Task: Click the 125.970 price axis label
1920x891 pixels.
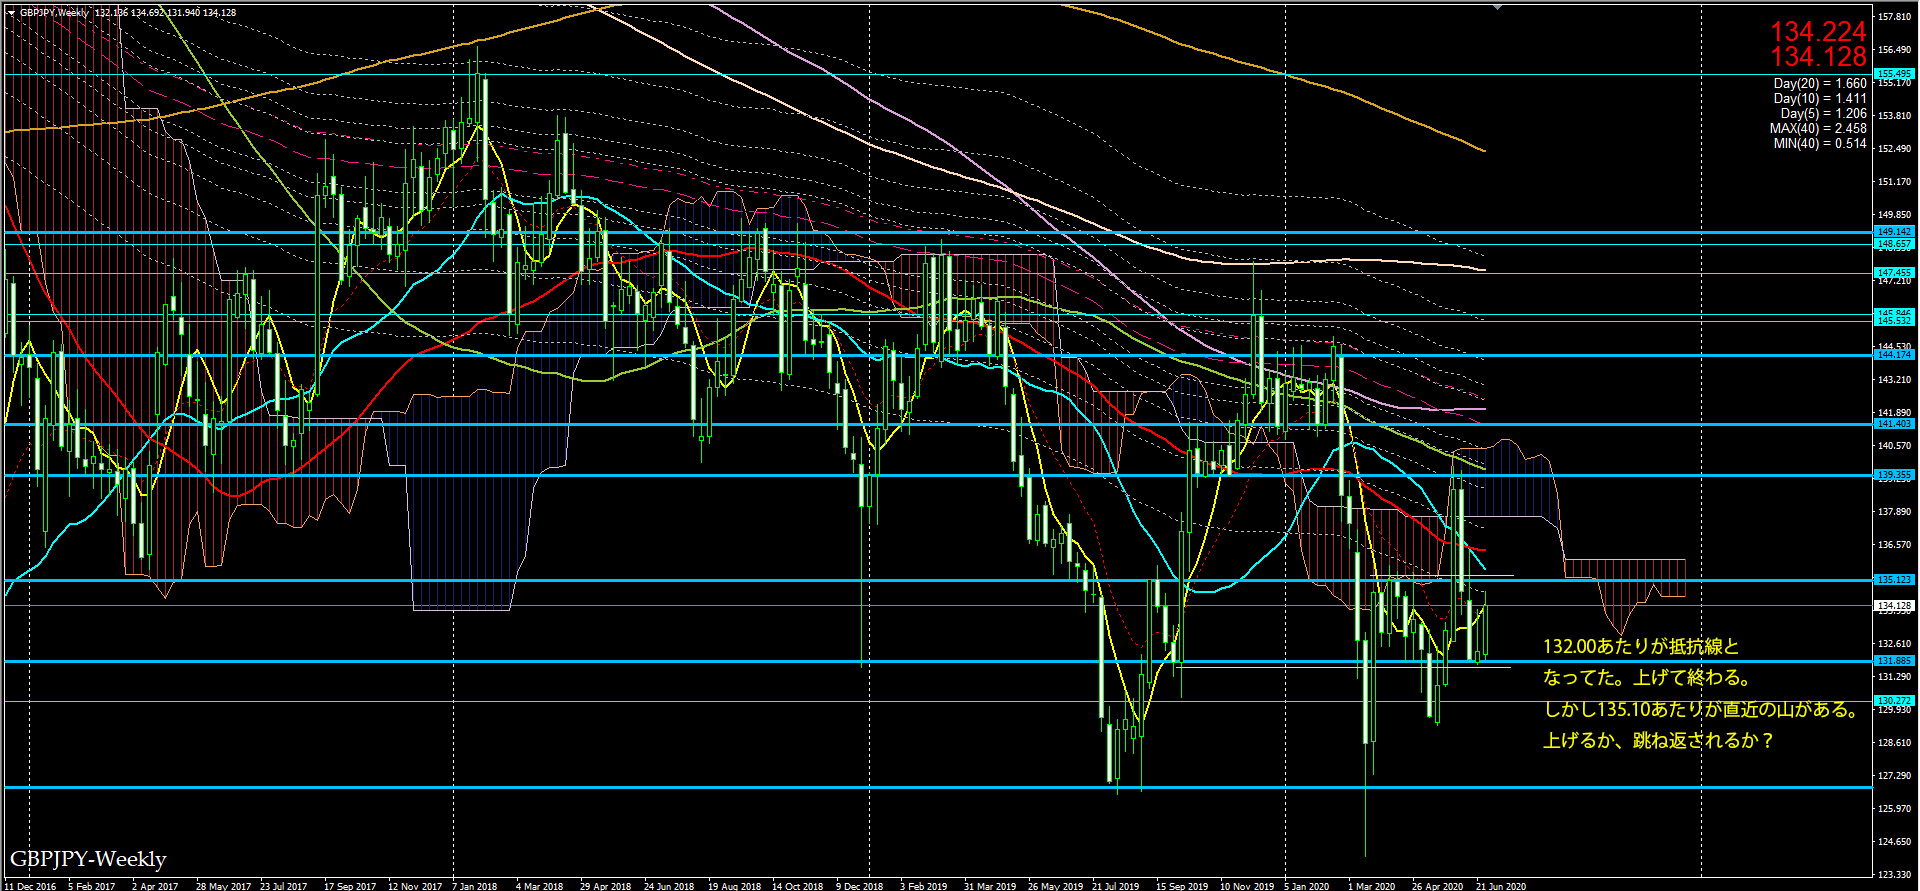Action: click(x=1895, y=809)
